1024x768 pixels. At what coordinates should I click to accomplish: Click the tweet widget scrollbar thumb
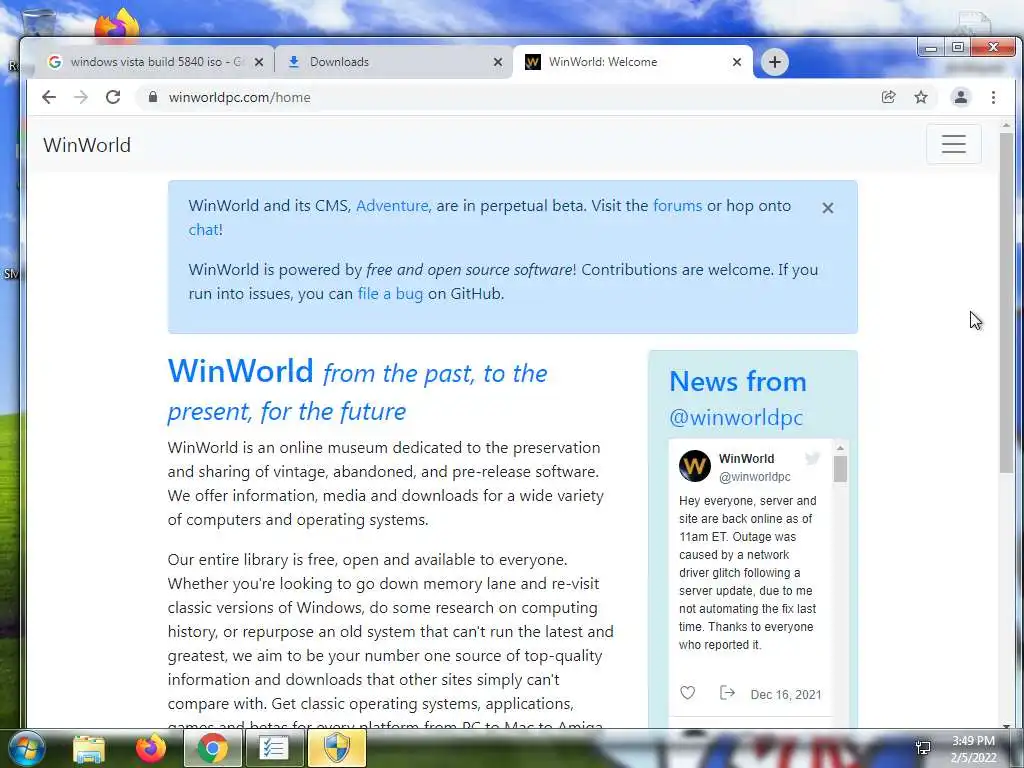tap(840, 469)
